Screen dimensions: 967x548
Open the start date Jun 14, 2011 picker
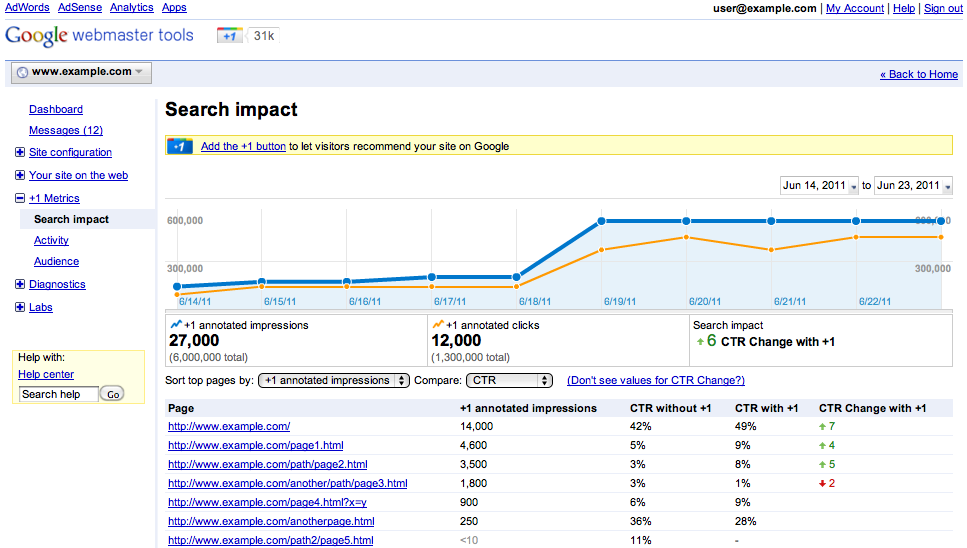pos(818,186)
